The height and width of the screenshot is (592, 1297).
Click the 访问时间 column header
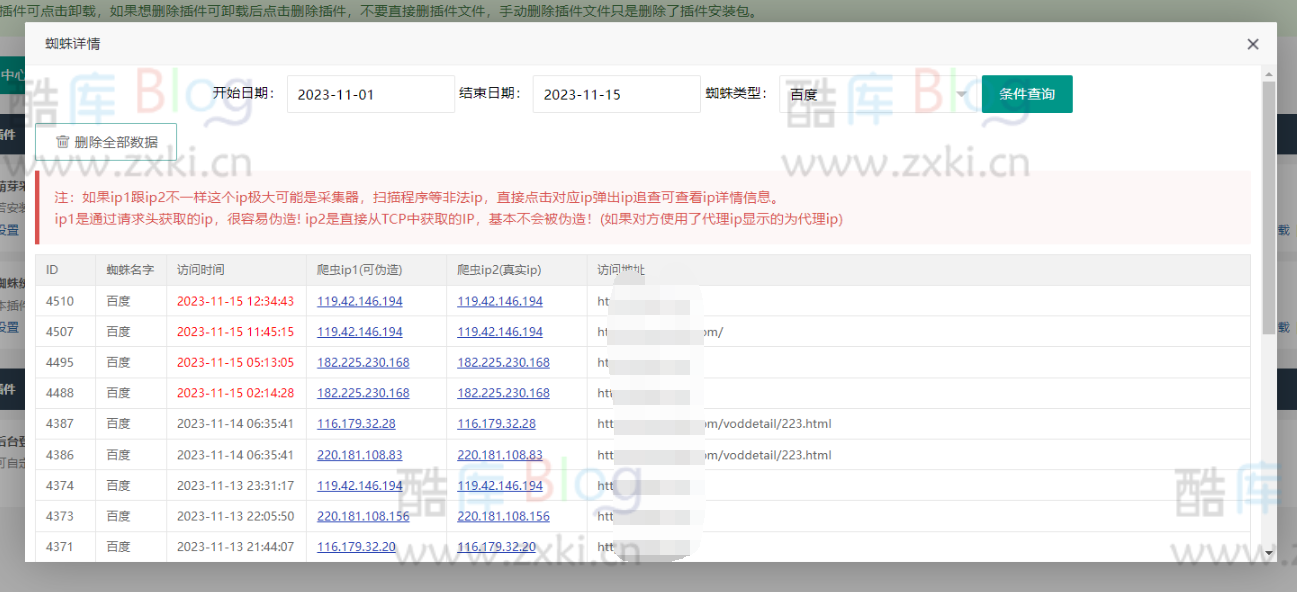coord(201,270)
